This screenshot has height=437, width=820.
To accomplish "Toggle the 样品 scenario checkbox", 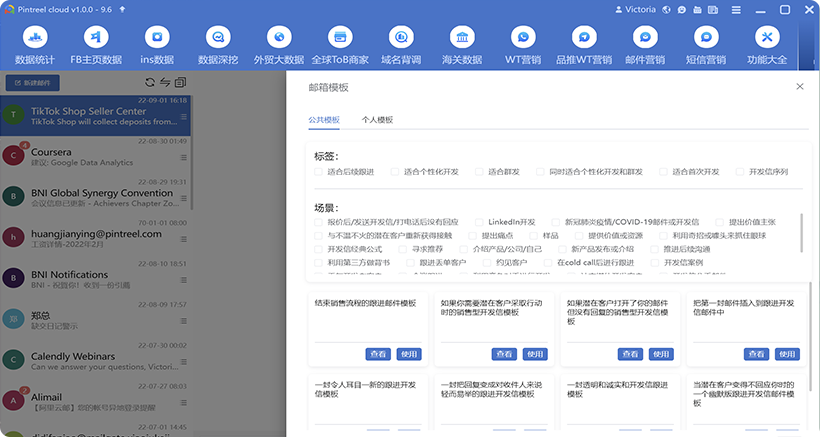I will 535,235.
